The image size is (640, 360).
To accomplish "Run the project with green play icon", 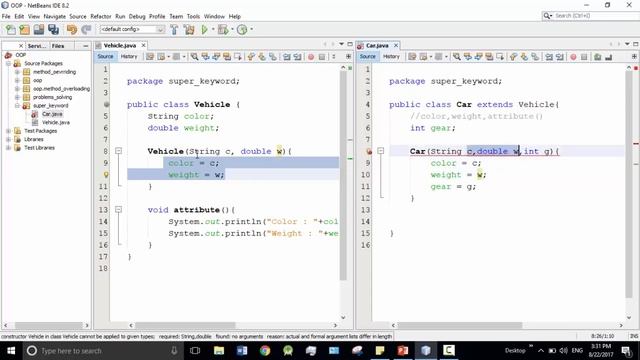I will (204, 29).
